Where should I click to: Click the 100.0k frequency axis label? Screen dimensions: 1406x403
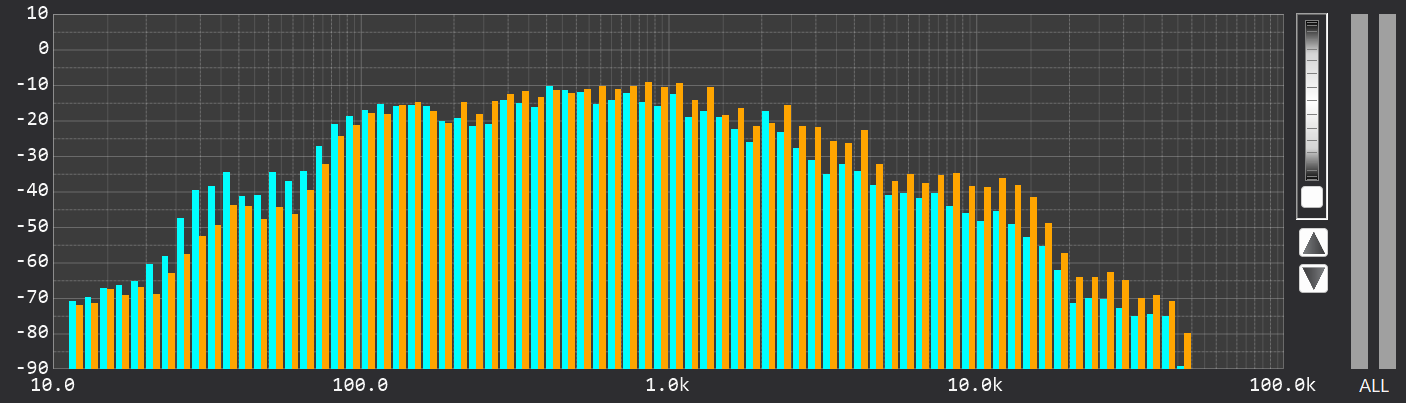coord(1280,386)
